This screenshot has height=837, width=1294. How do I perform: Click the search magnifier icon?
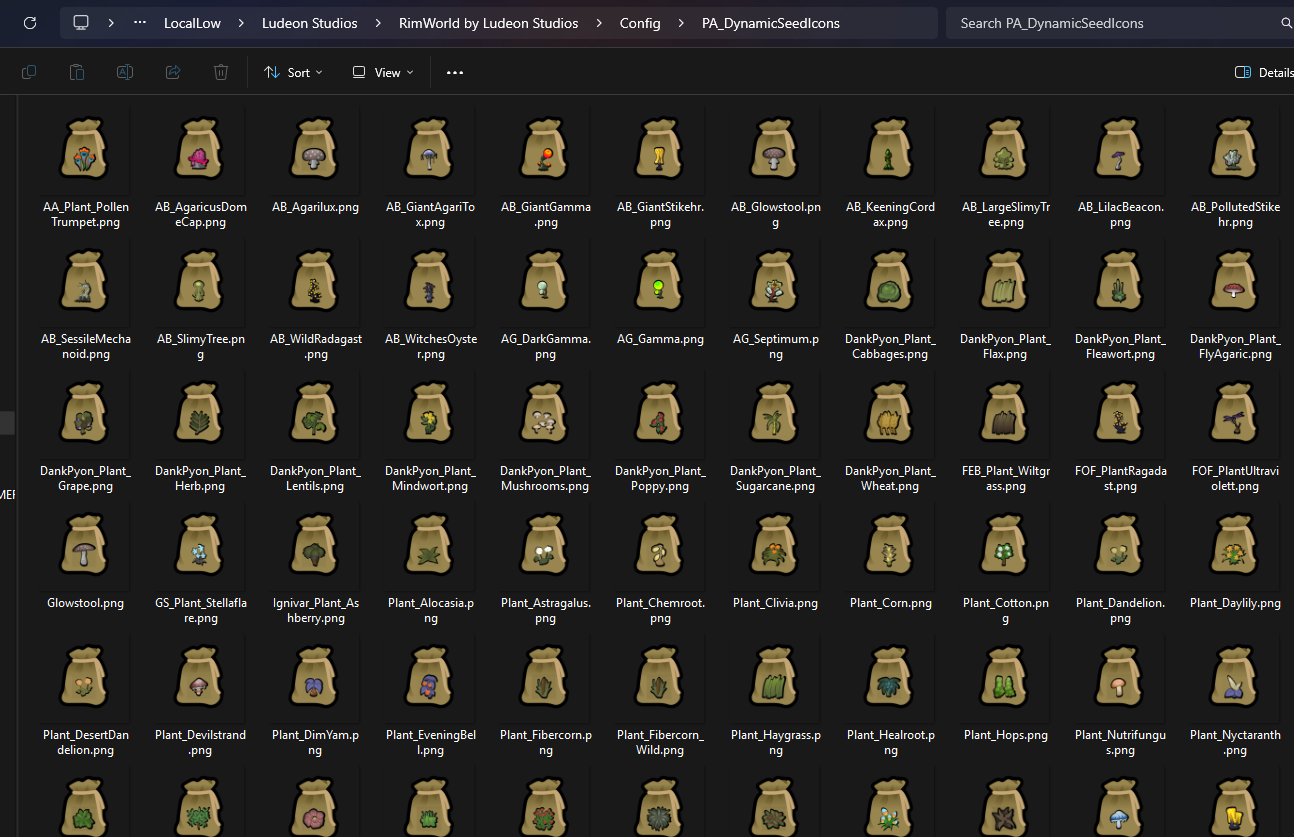pos(1286,23)
